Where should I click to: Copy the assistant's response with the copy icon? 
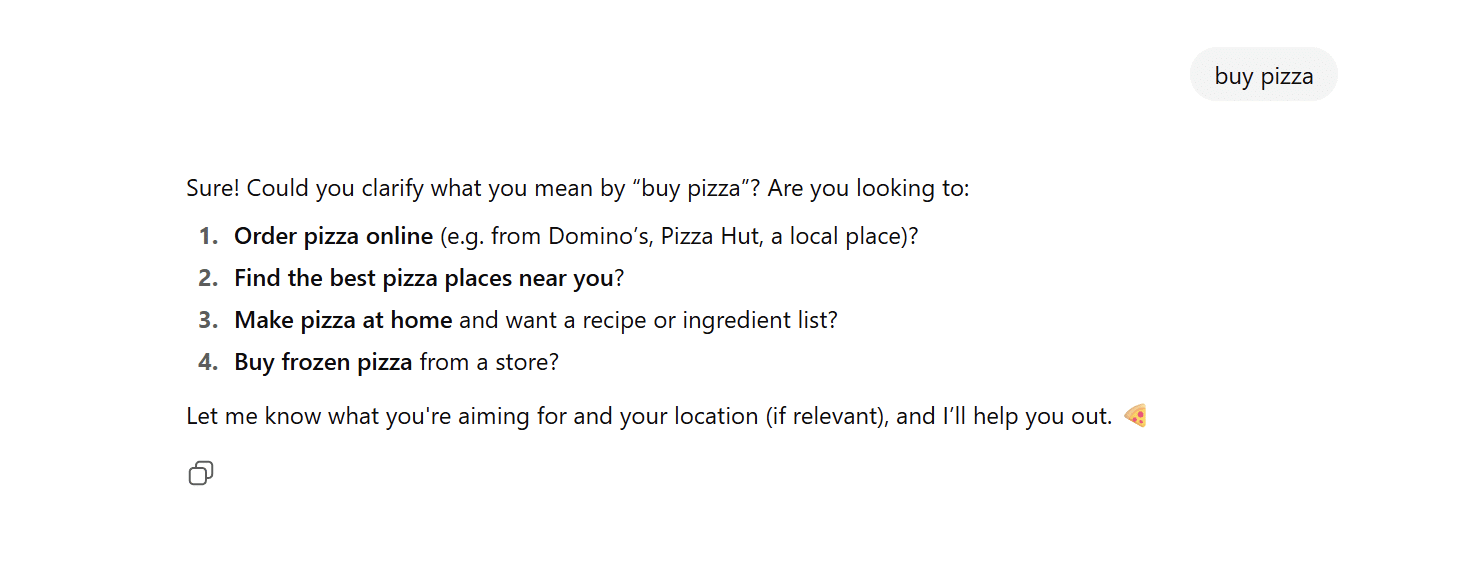pos(201,473)
